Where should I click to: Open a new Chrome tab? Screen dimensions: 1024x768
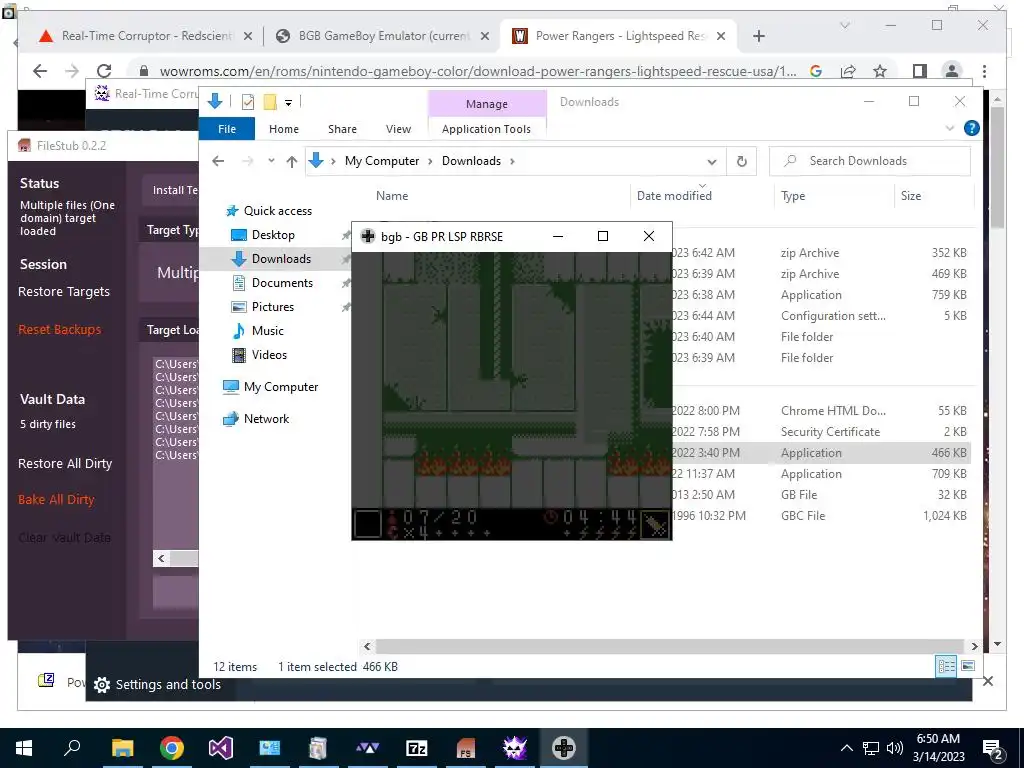pyautogui.click(x=758, y=36)
